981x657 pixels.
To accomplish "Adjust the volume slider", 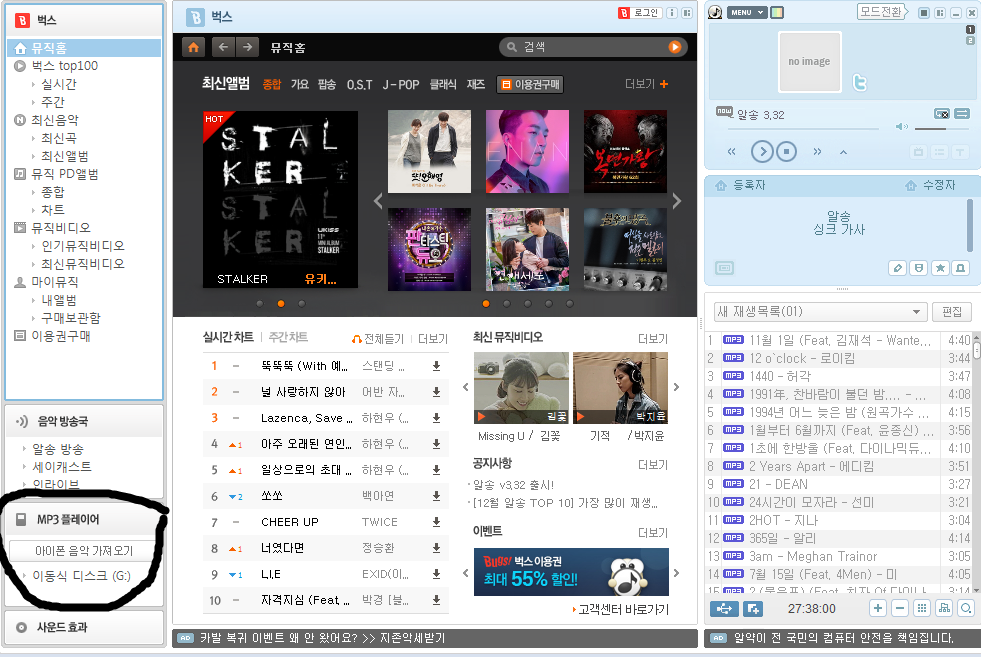I will 942,128.
